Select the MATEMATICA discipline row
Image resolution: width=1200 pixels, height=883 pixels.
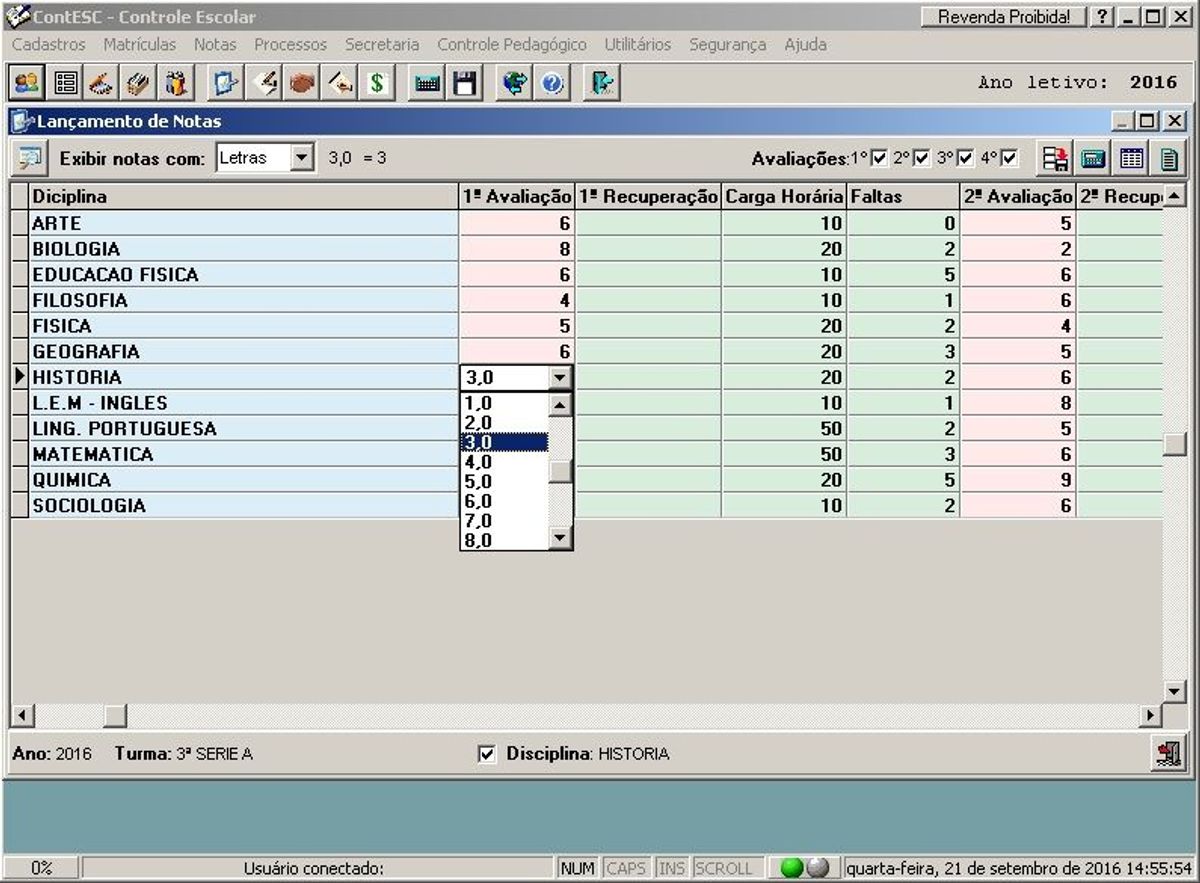point(93,455)
